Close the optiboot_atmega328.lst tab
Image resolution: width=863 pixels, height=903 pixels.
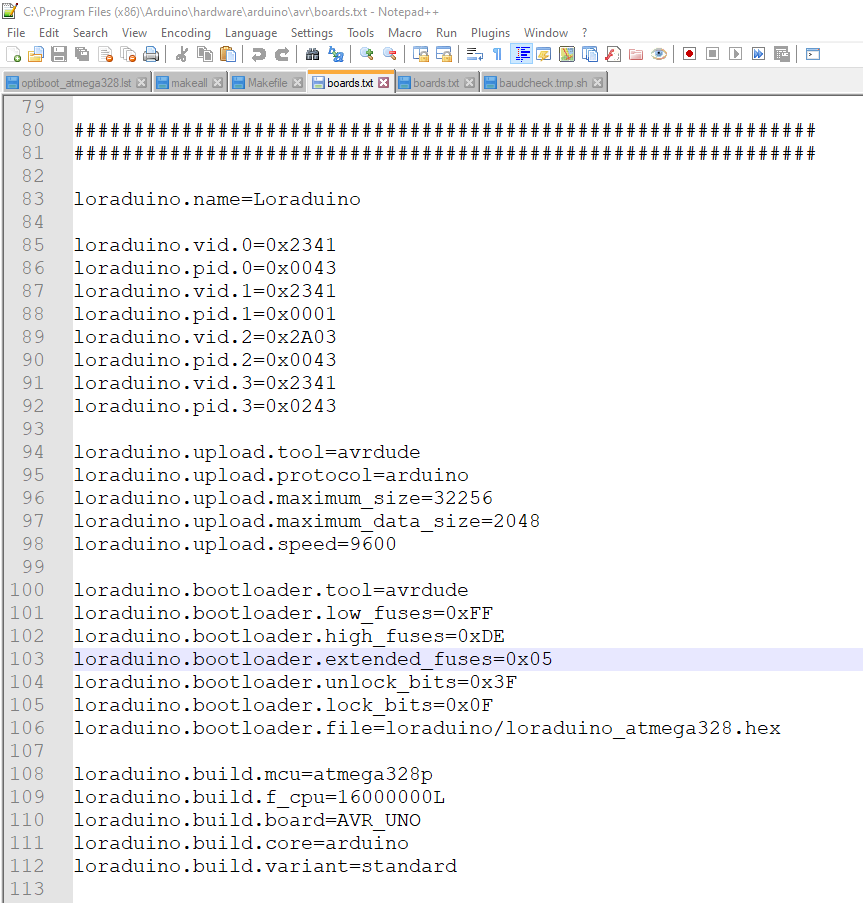(x=142, y=83)
